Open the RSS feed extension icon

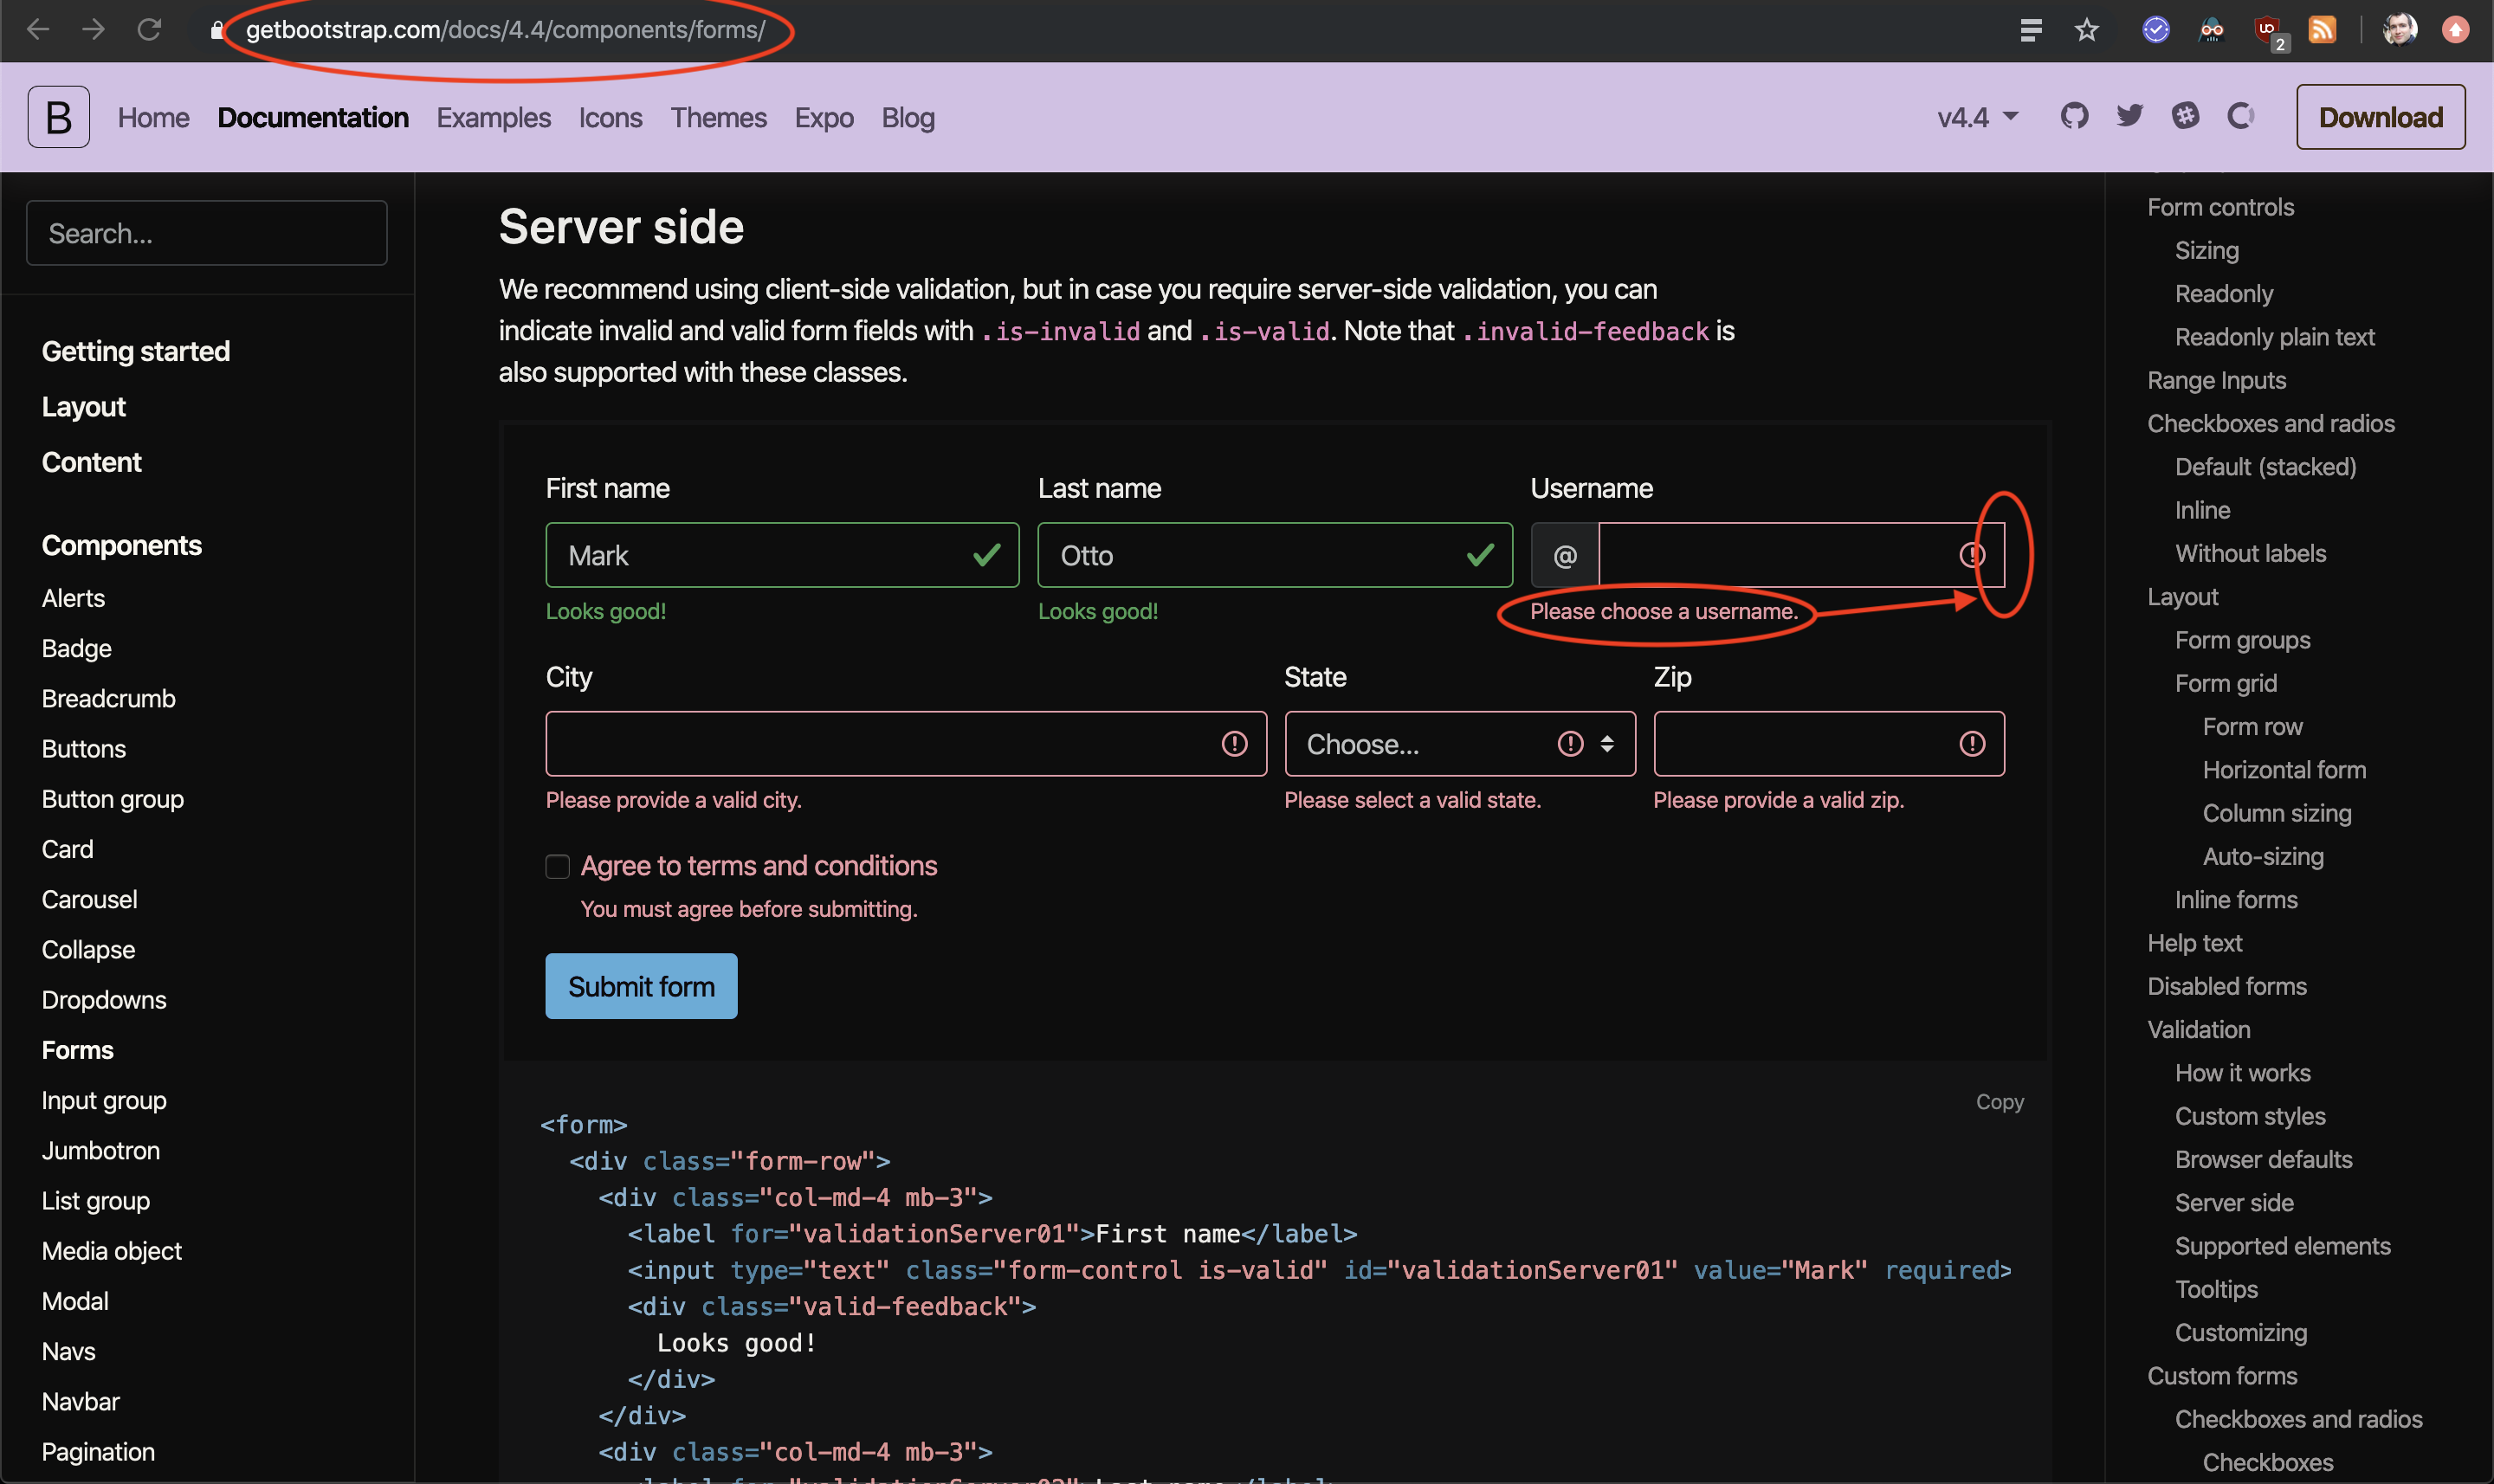coord(2322,30)
